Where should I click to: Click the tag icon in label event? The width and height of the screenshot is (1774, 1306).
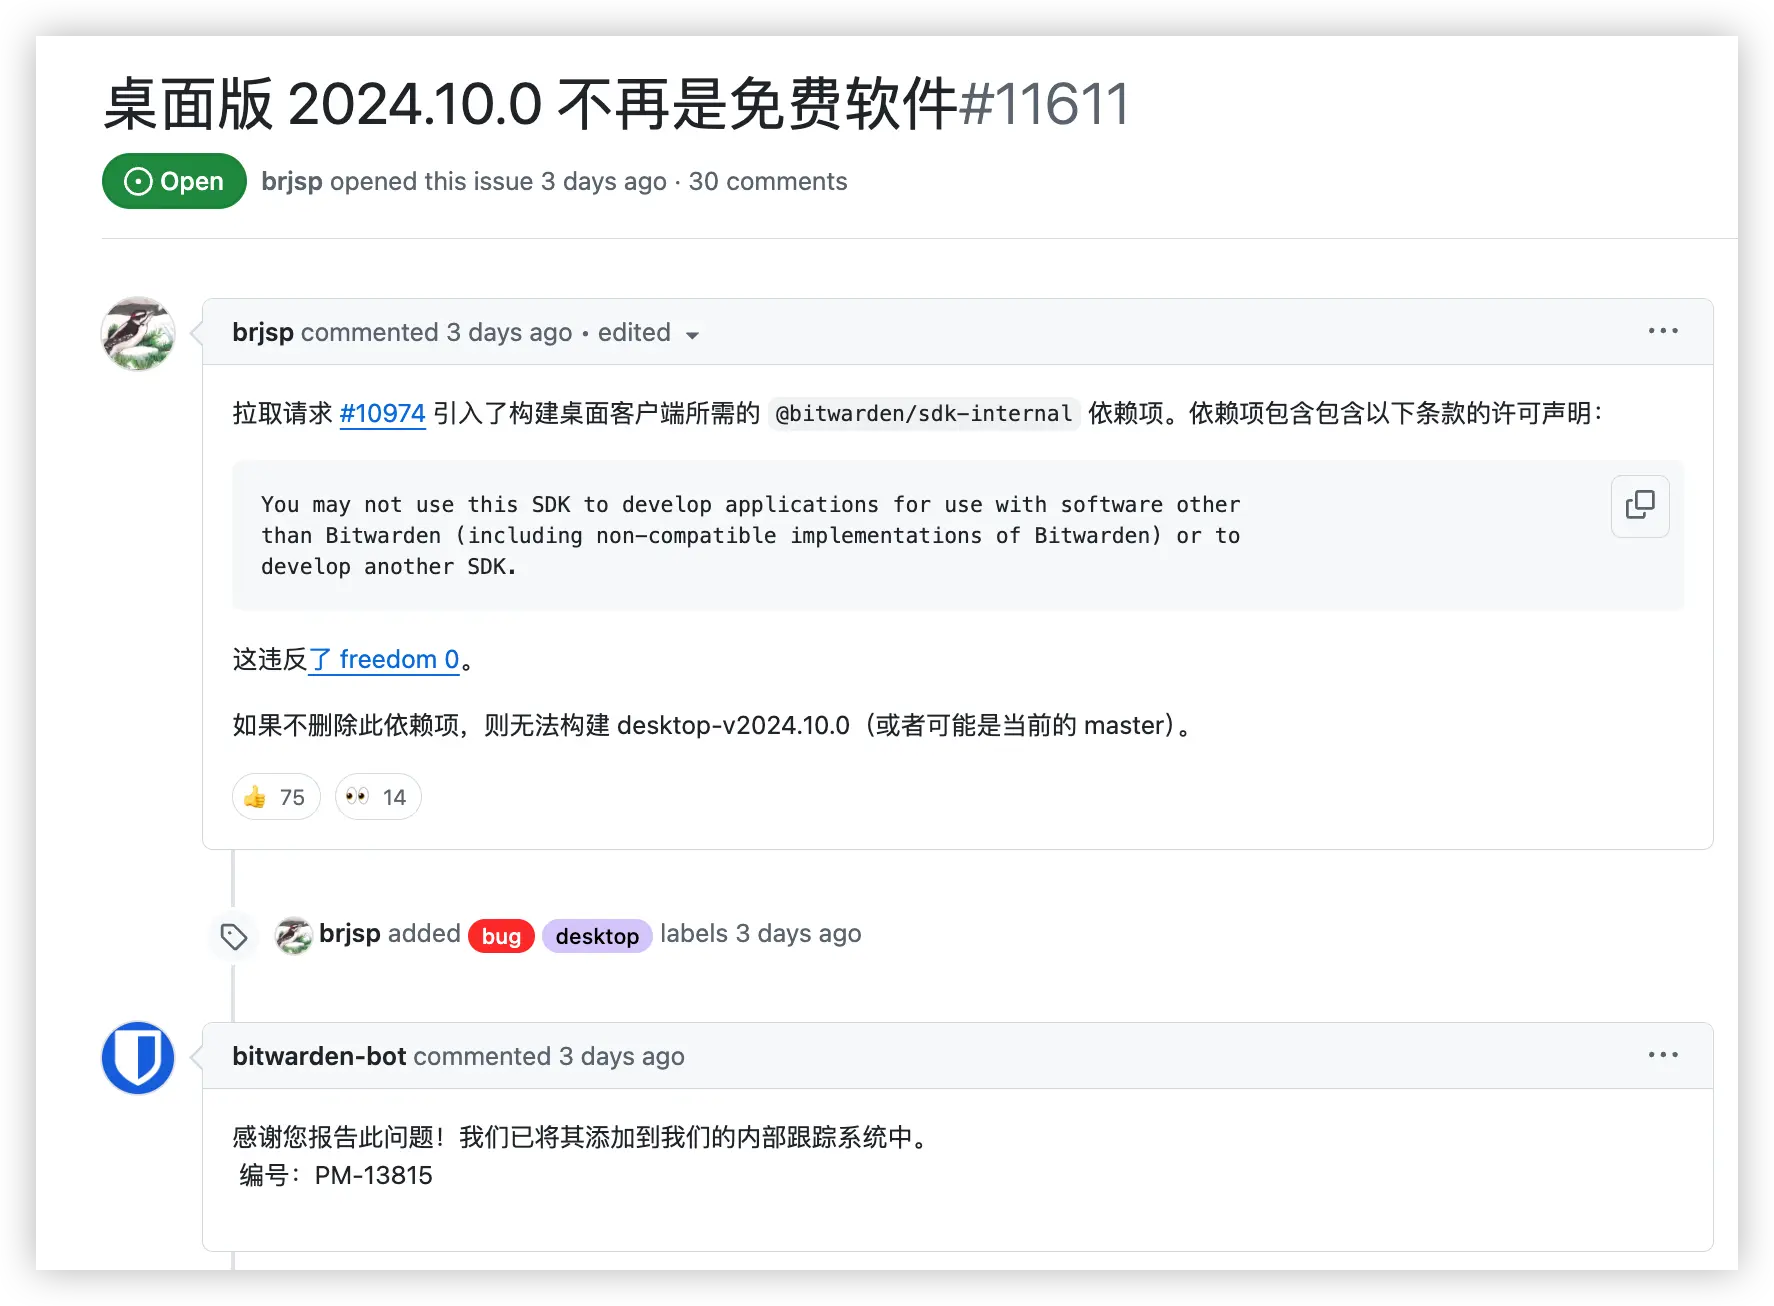234,936
